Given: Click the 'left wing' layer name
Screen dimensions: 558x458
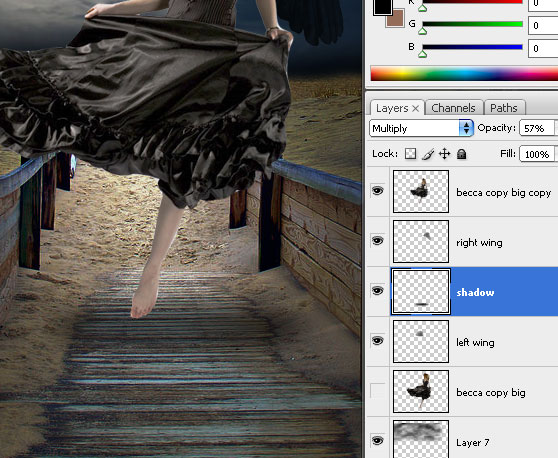Looking at the screenshot, I should point(475,342).
